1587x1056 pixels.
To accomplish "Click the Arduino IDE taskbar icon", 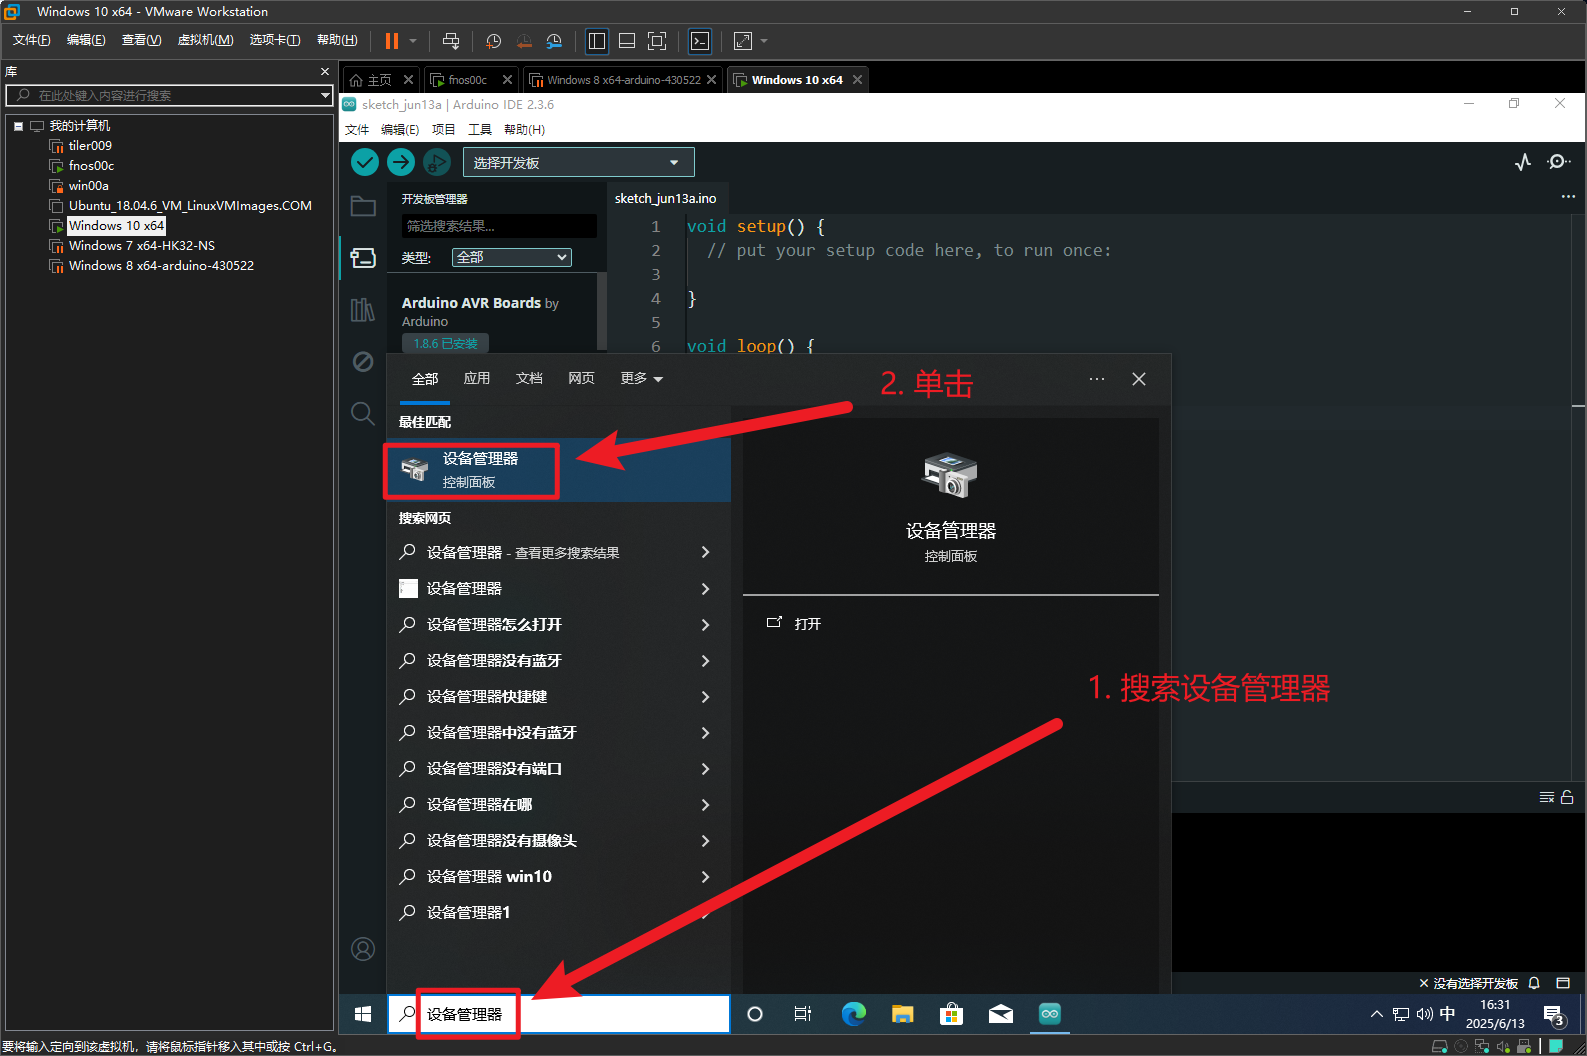I will (x=1050, y=1014).
